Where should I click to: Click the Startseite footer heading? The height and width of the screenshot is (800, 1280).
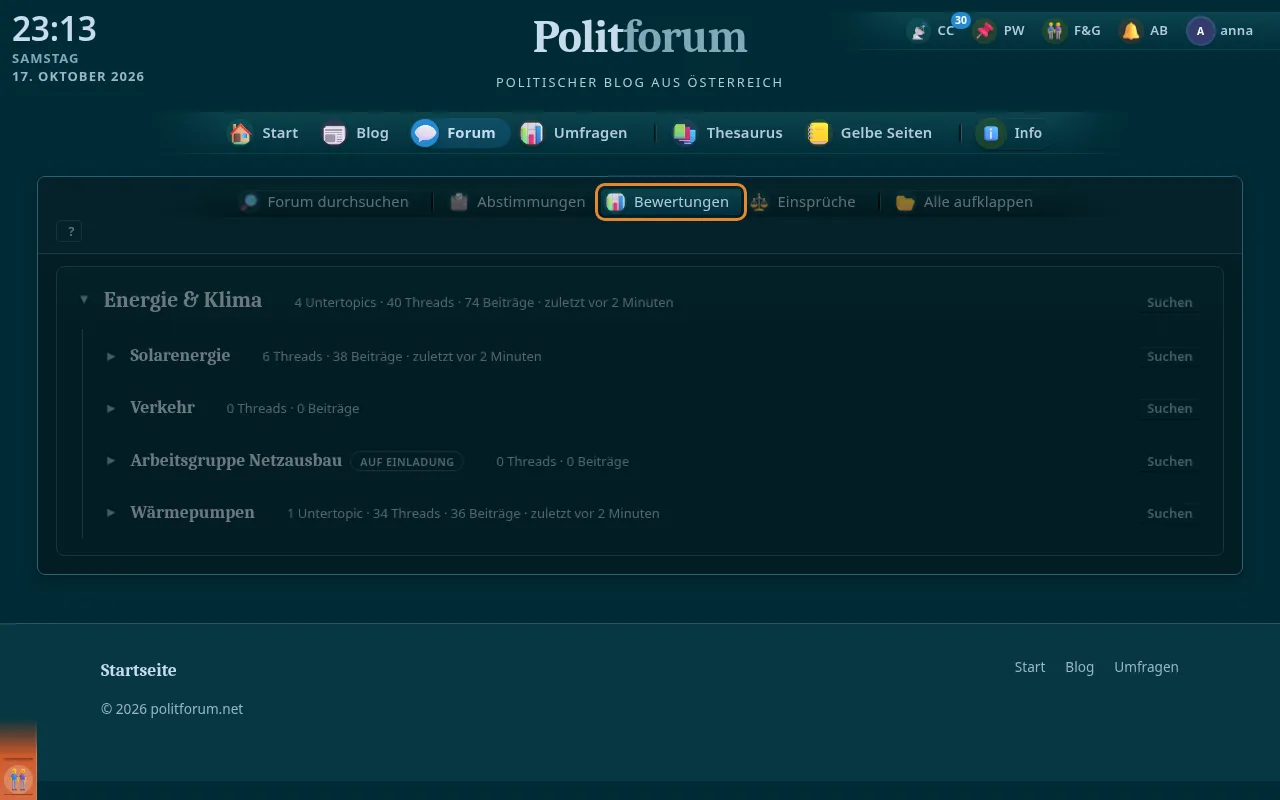tap(138, 670)
